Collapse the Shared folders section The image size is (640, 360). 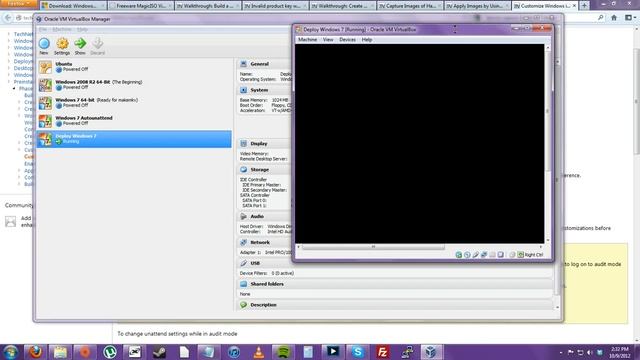[267, 284]
